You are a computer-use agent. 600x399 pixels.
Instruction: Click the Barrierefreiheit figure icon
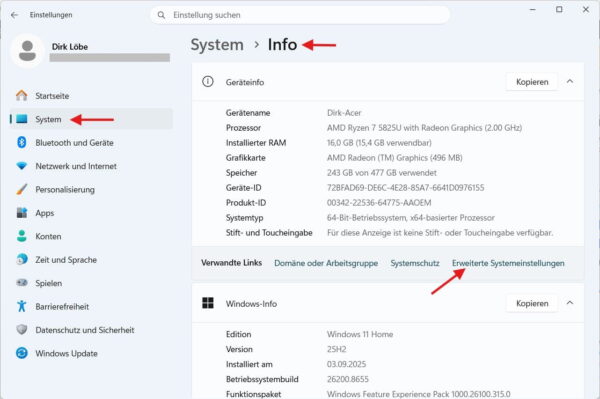coord(22,306)
